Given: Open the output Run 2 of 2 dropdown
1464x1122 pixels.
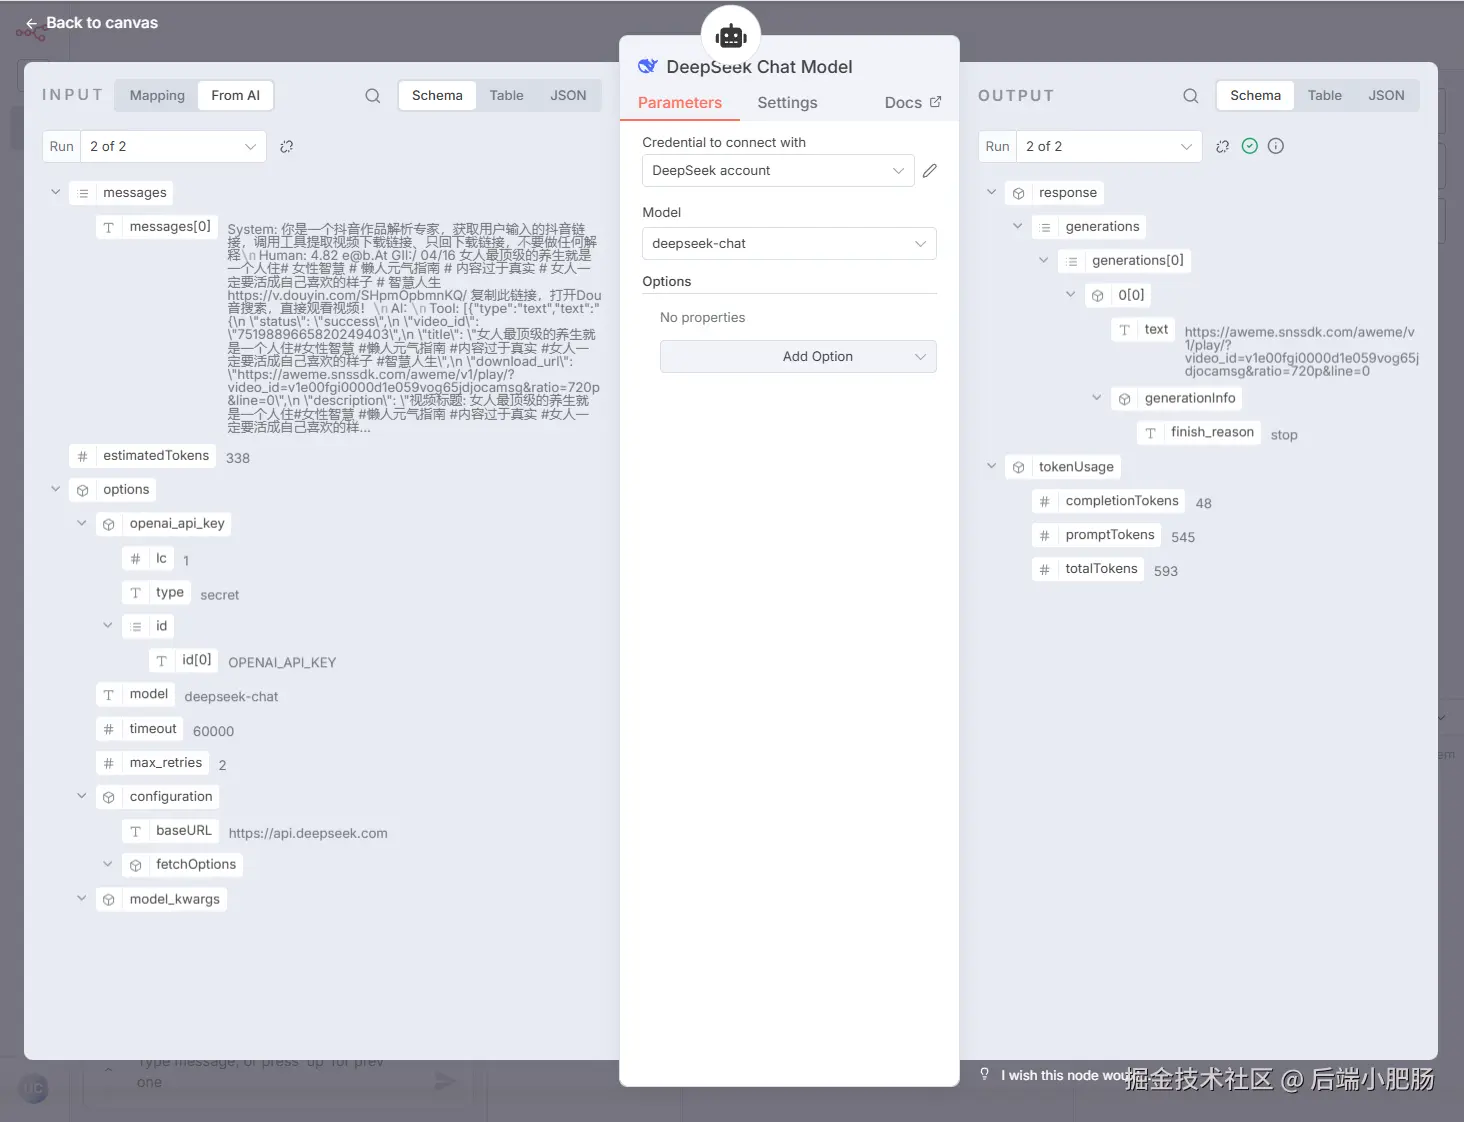Looking at the screenshot, I should (x=1108, y=147).
